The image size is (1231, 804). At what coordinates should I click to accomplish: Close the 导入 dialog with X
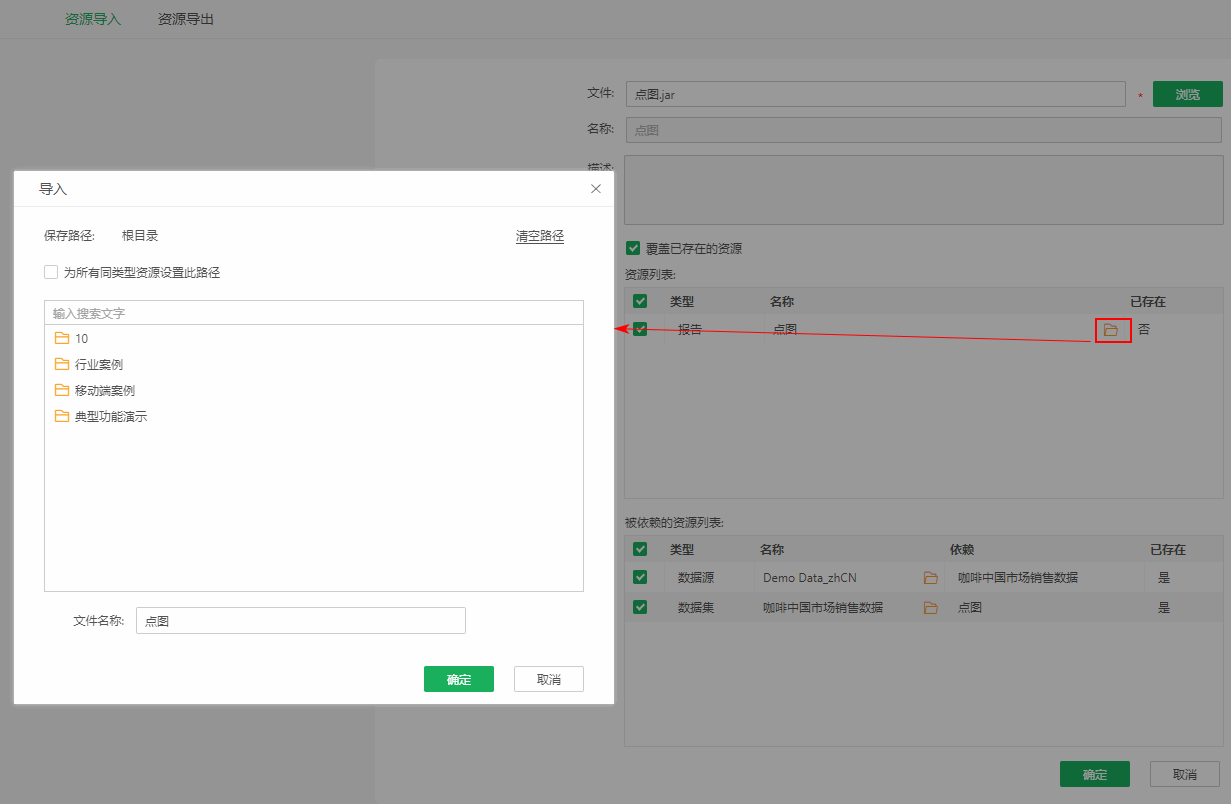596,188
